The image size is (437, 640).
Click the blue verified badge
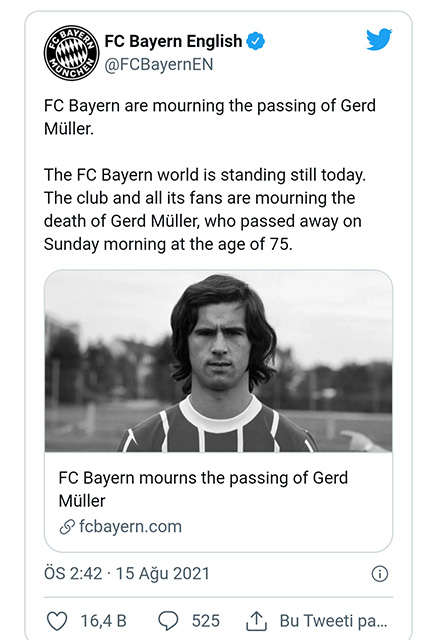click(x=256, y=41)
